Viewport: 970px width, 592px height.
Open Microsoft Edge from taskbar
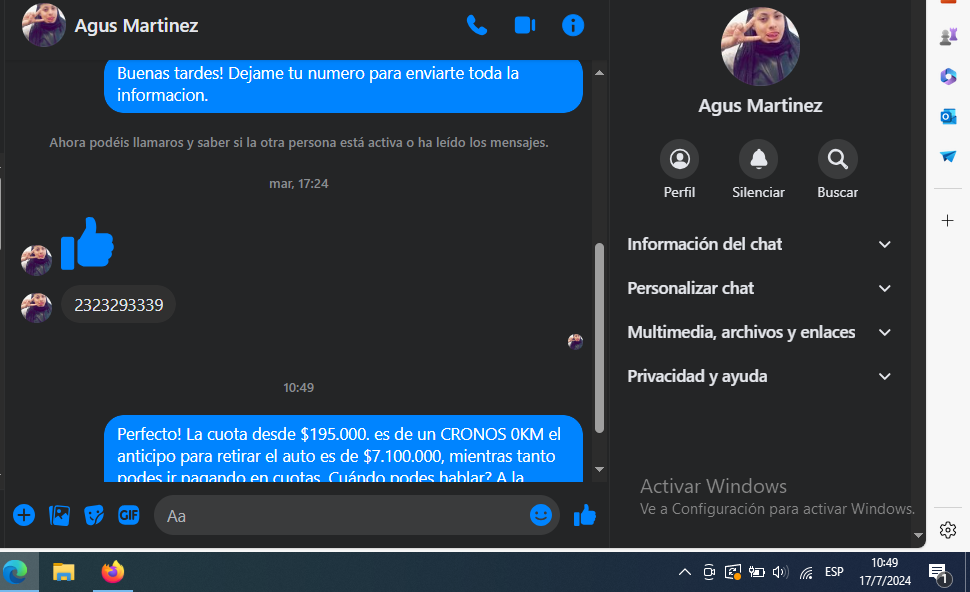[15, 572]
